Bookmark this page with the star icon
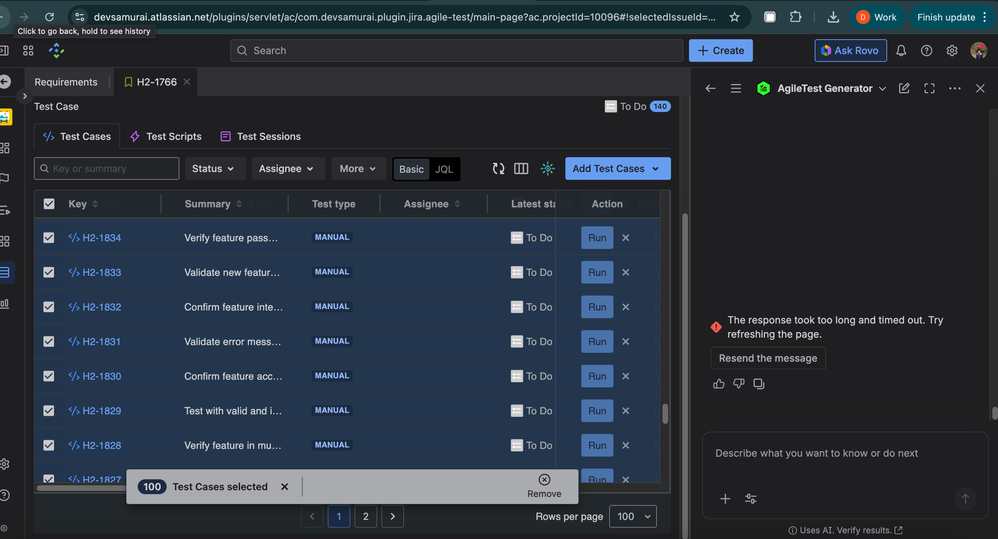The width and height of the screenshot is (998, 539). [x=734, y=17]
